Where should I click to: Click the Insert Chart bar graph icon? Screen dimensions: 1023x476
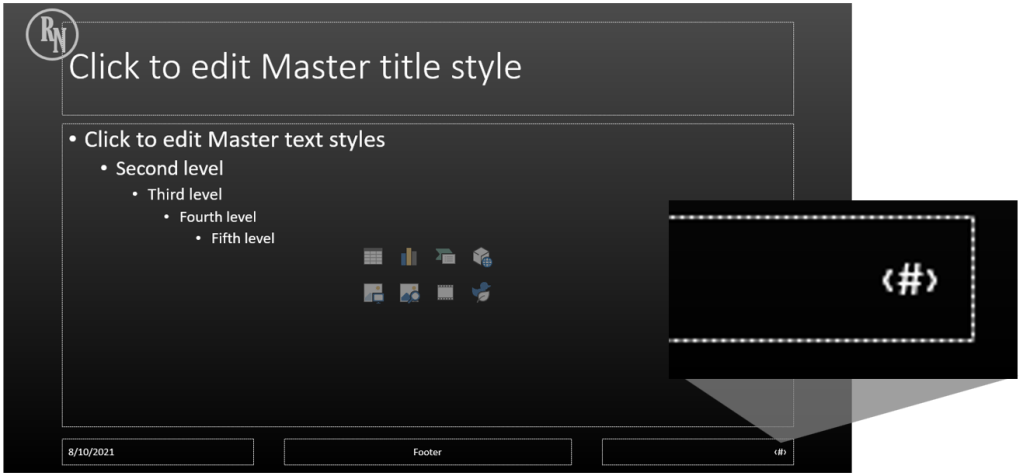409,258
